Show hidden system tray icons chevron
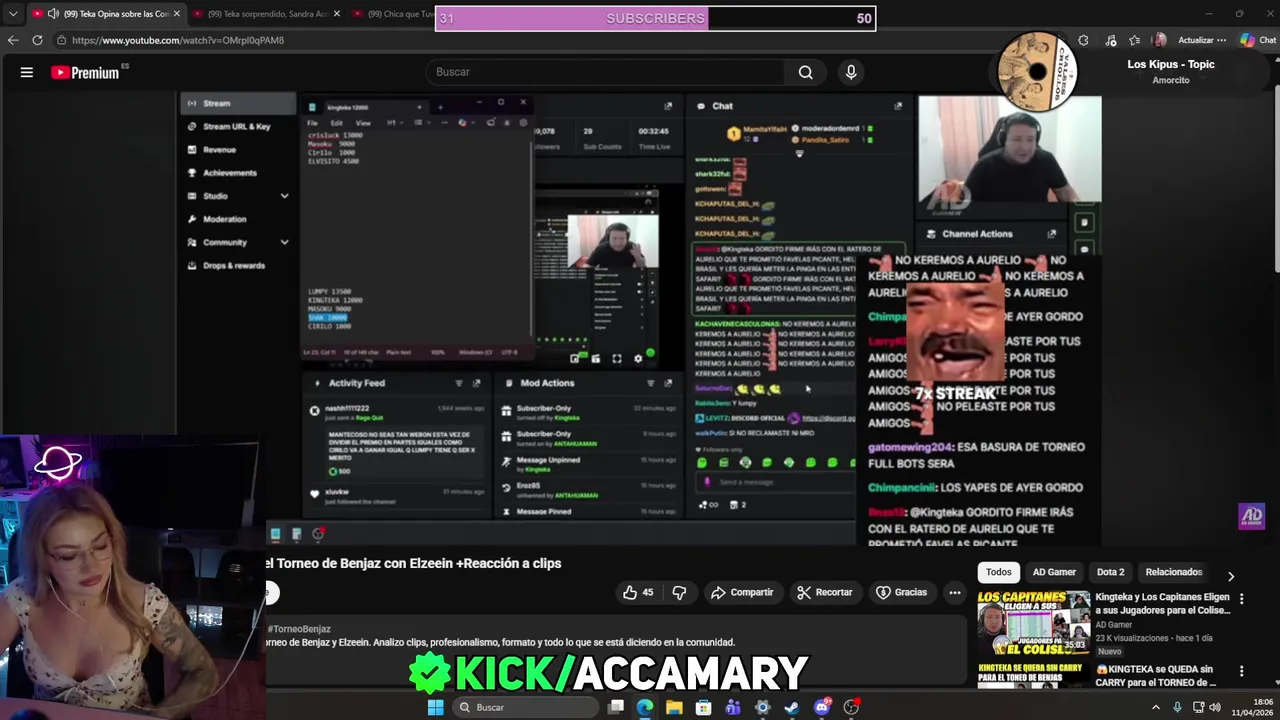The image size is (1280, 720). [x=1156, y=707]
